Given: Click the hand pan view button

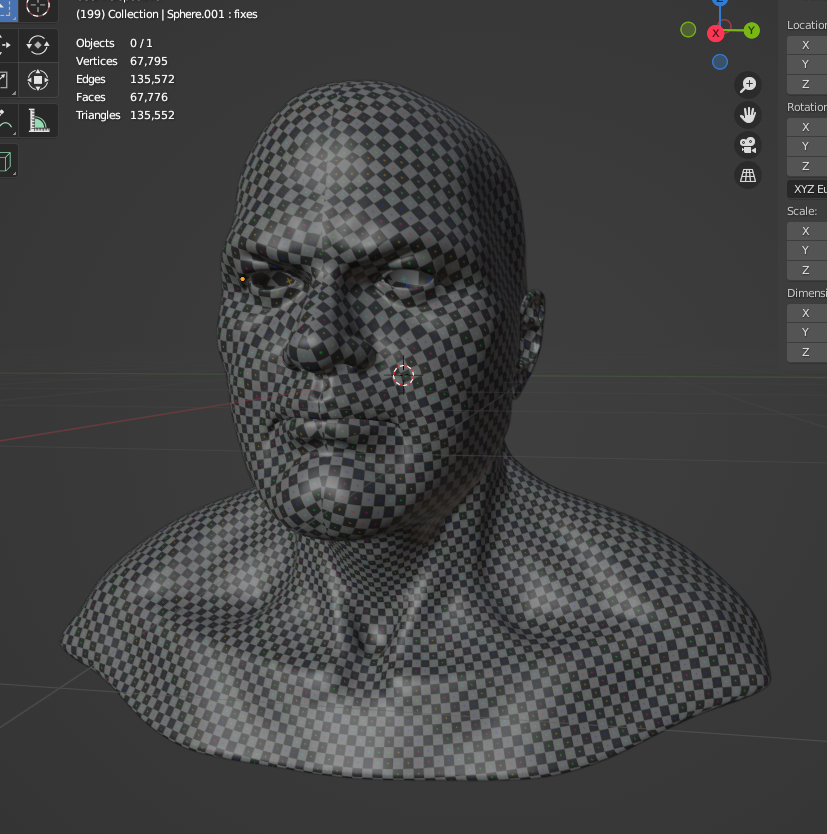Looking at the screenshot, I should [x=747, y=114].
